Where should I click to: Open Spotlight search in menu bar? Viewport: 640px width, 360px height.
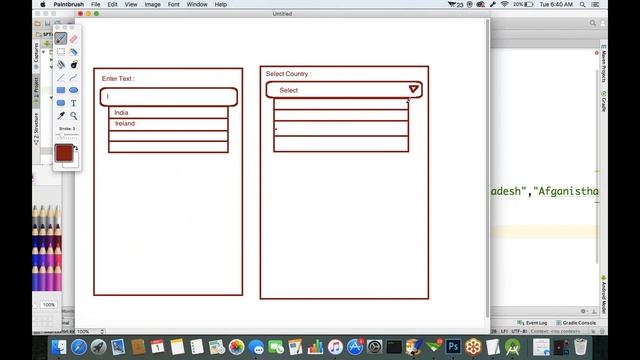coord(582,4)
